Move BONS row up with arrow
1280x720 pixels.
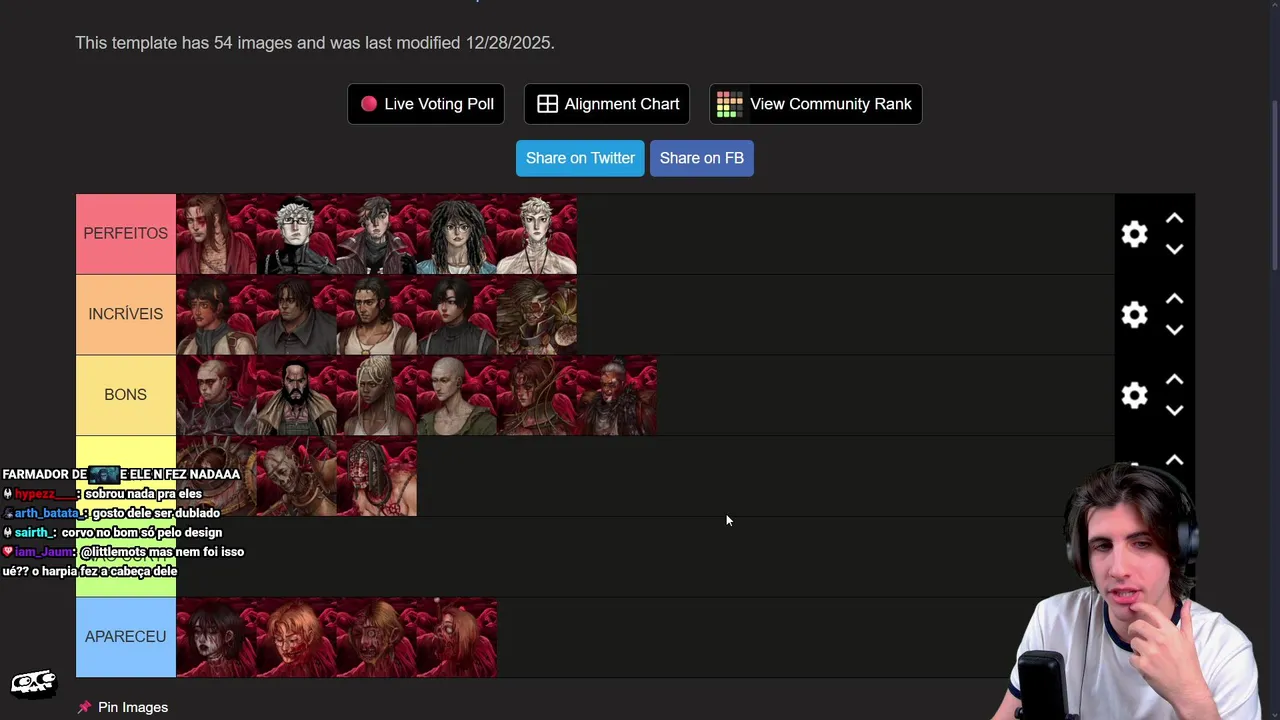tap(1175, 380)
